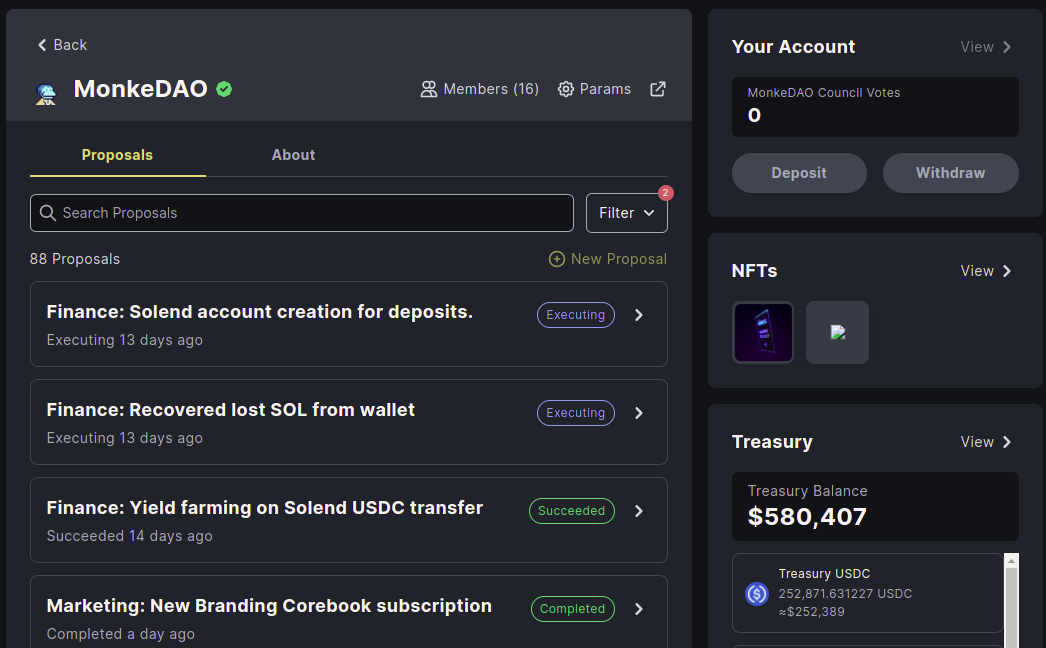Screen dimensions: 1046x648
Task: Click the New Proposal link
Action: tap(608, 259)
